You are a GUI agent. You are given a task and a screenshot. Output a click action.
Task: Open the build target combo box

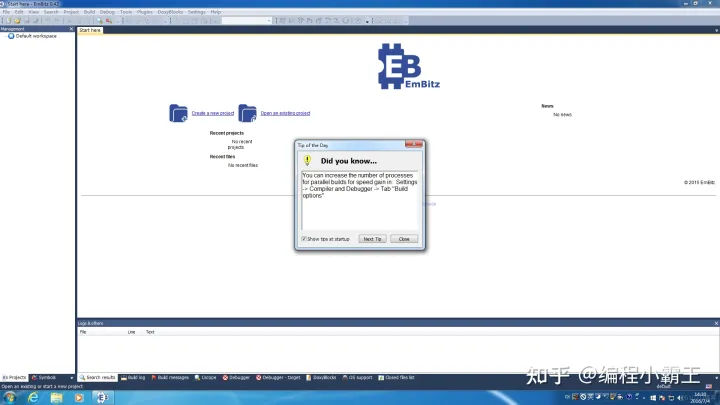(x=247, y=21)
